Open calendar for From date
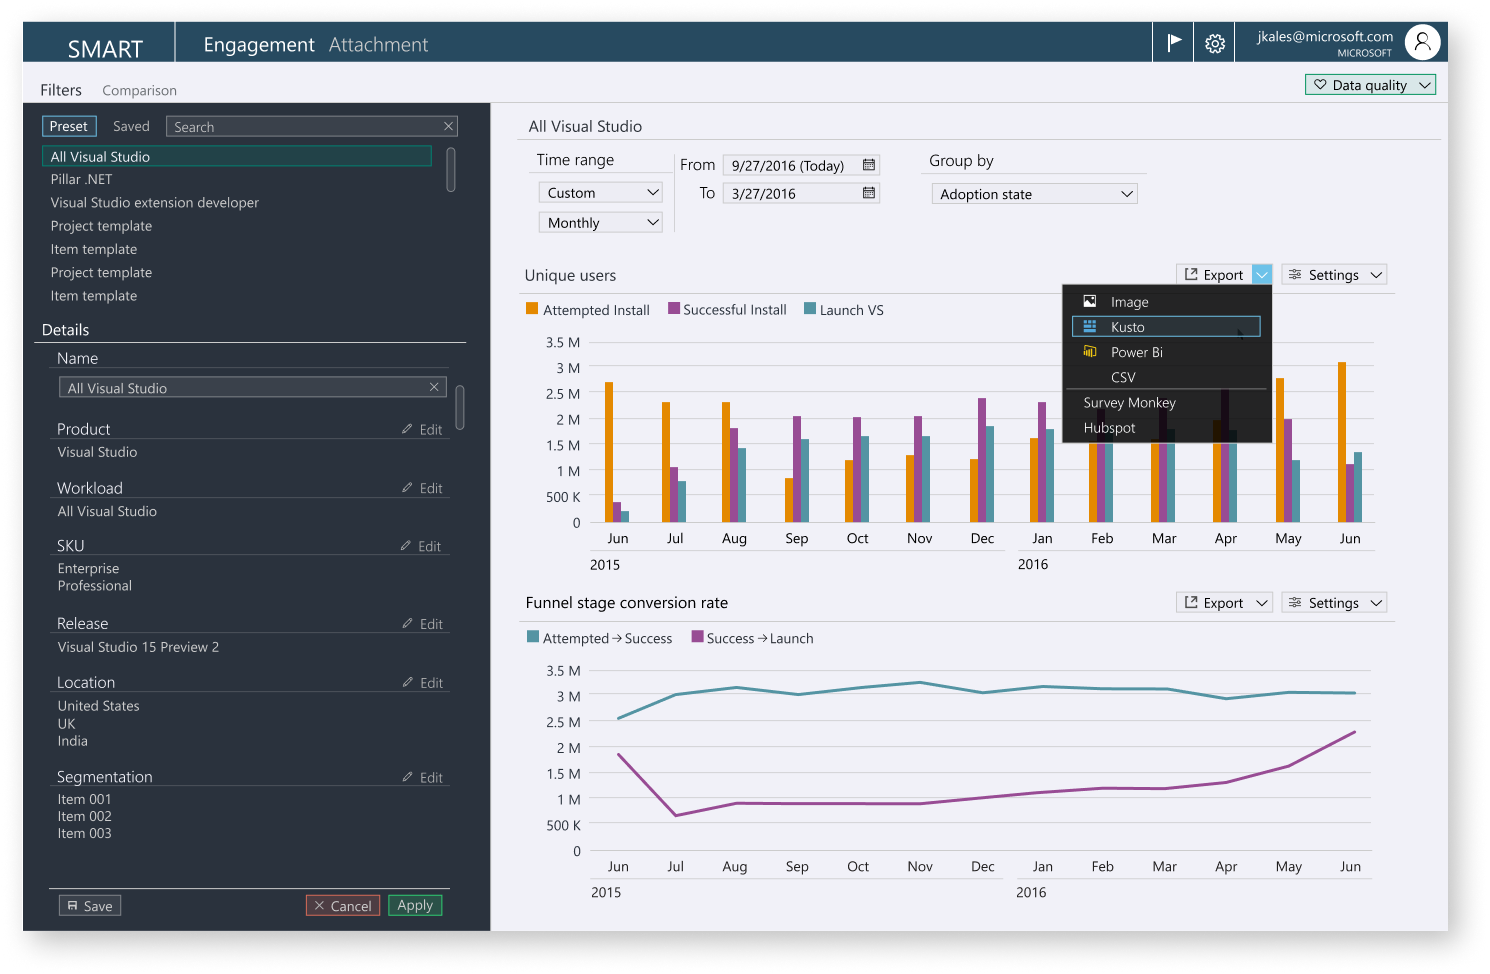The width and height of the screenshot is (1490, 974). [x=869, y=165]
